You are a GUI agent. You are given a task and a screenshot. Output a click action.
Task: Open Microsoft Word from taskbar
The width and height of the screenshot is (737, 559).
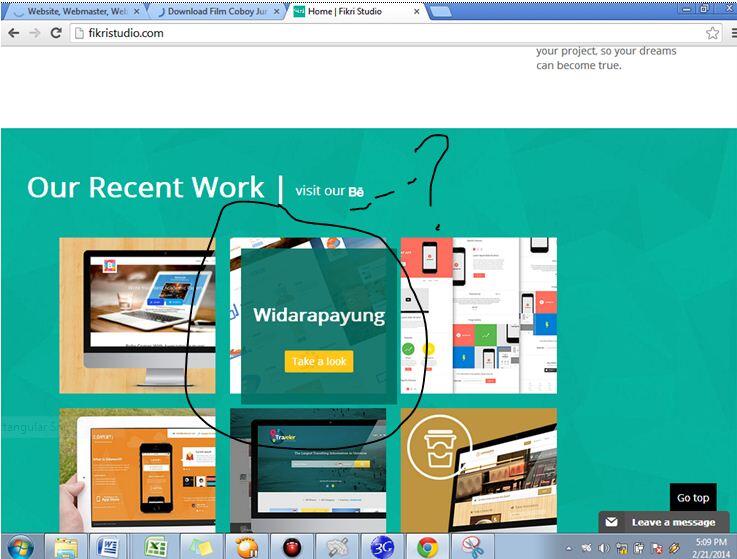109,547
